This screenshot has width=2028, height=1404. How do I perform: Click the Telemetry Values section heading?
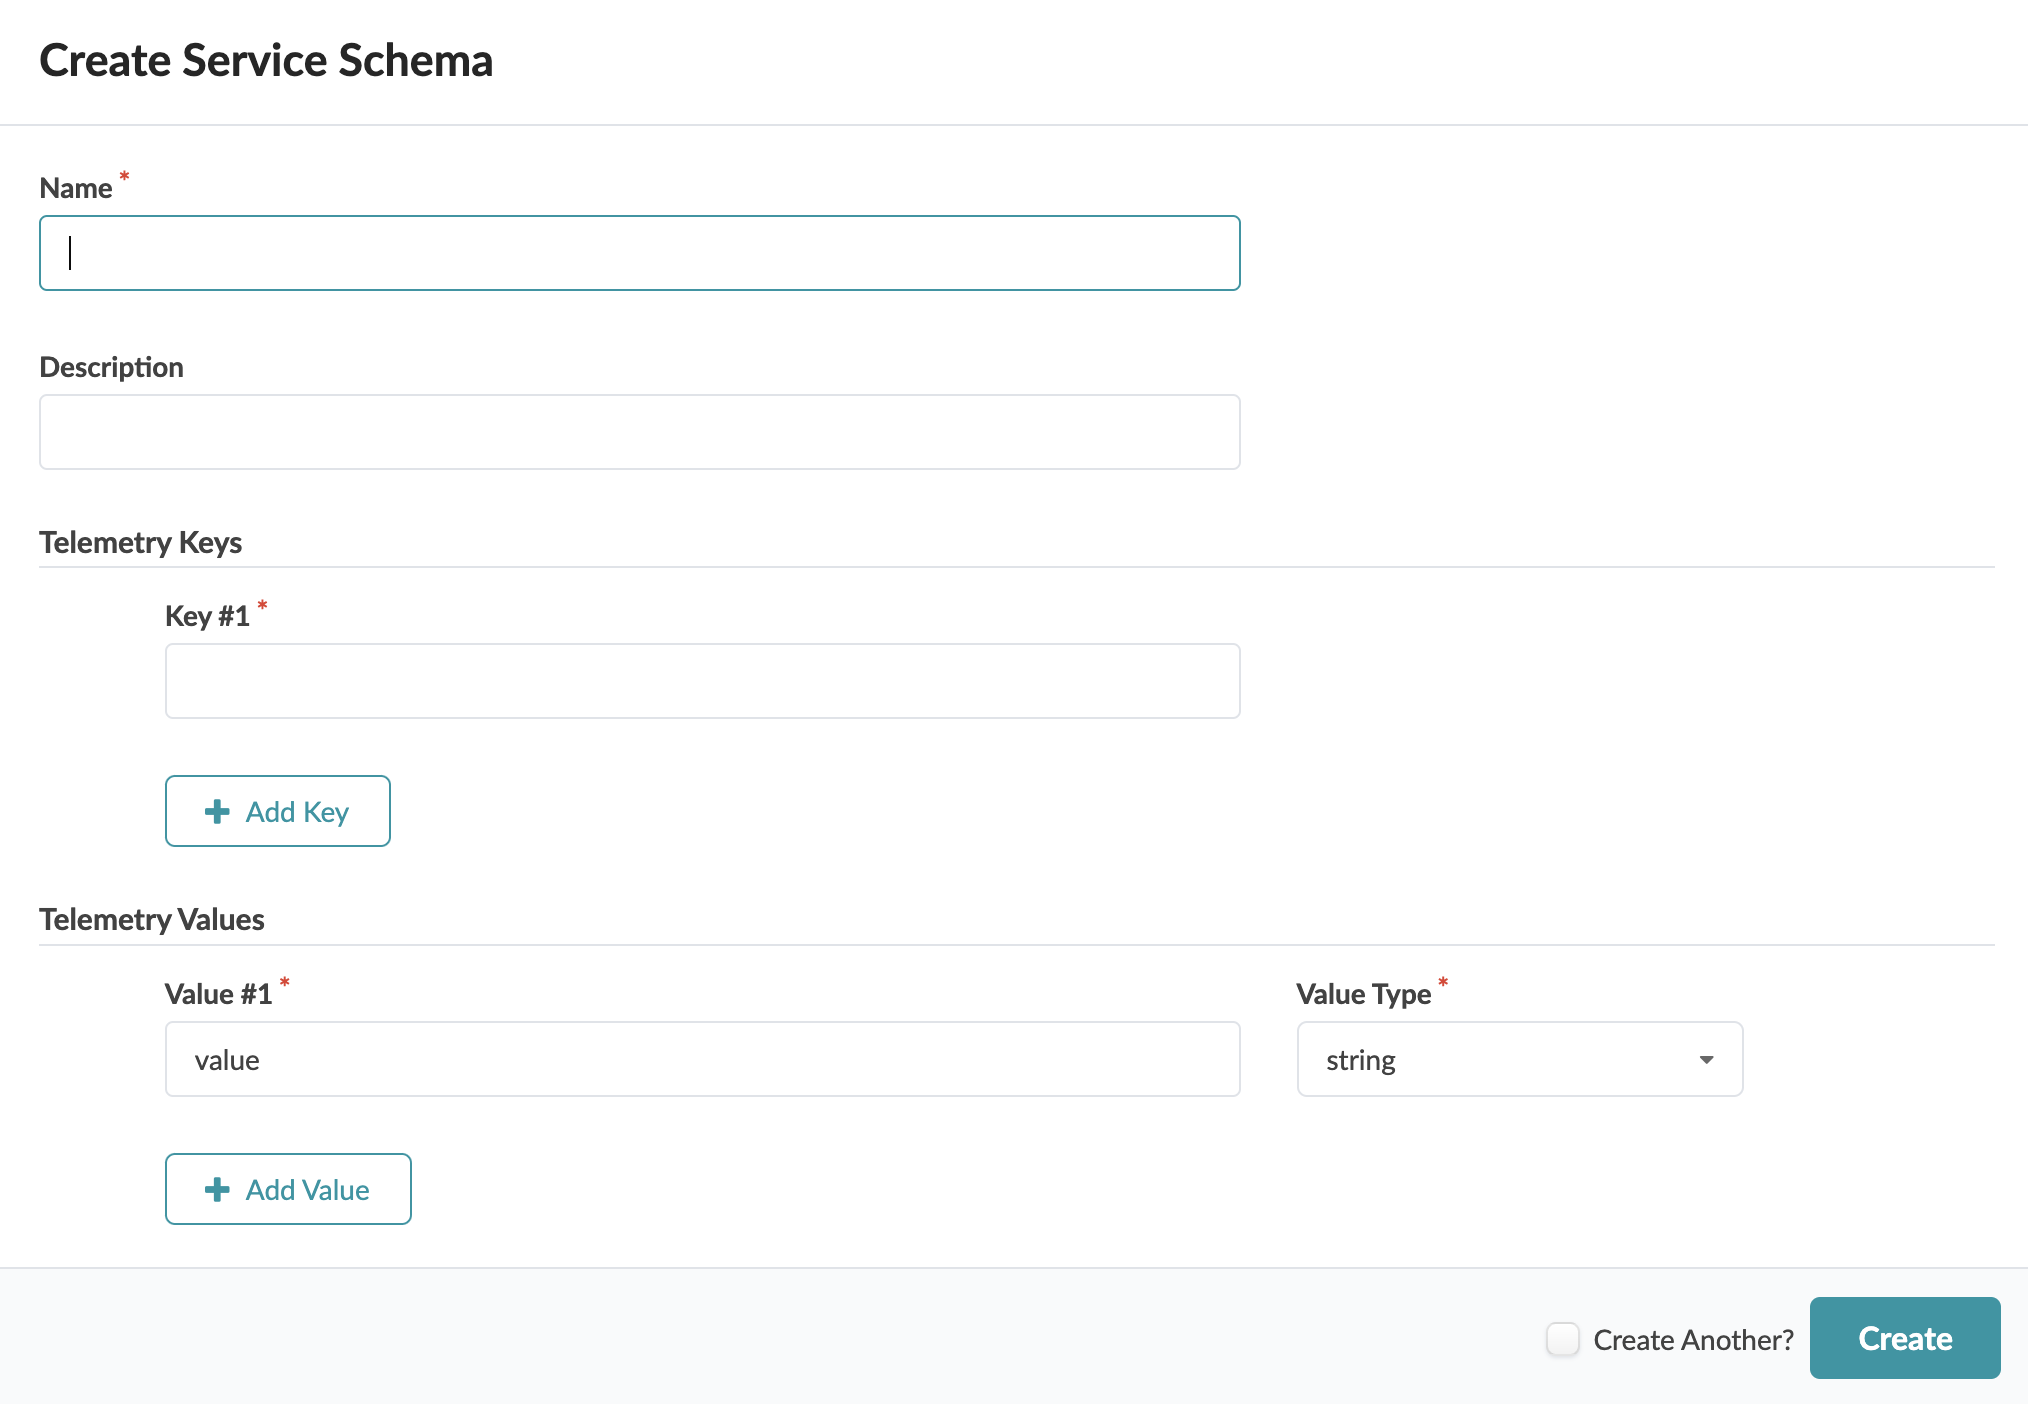click(151, 920)
